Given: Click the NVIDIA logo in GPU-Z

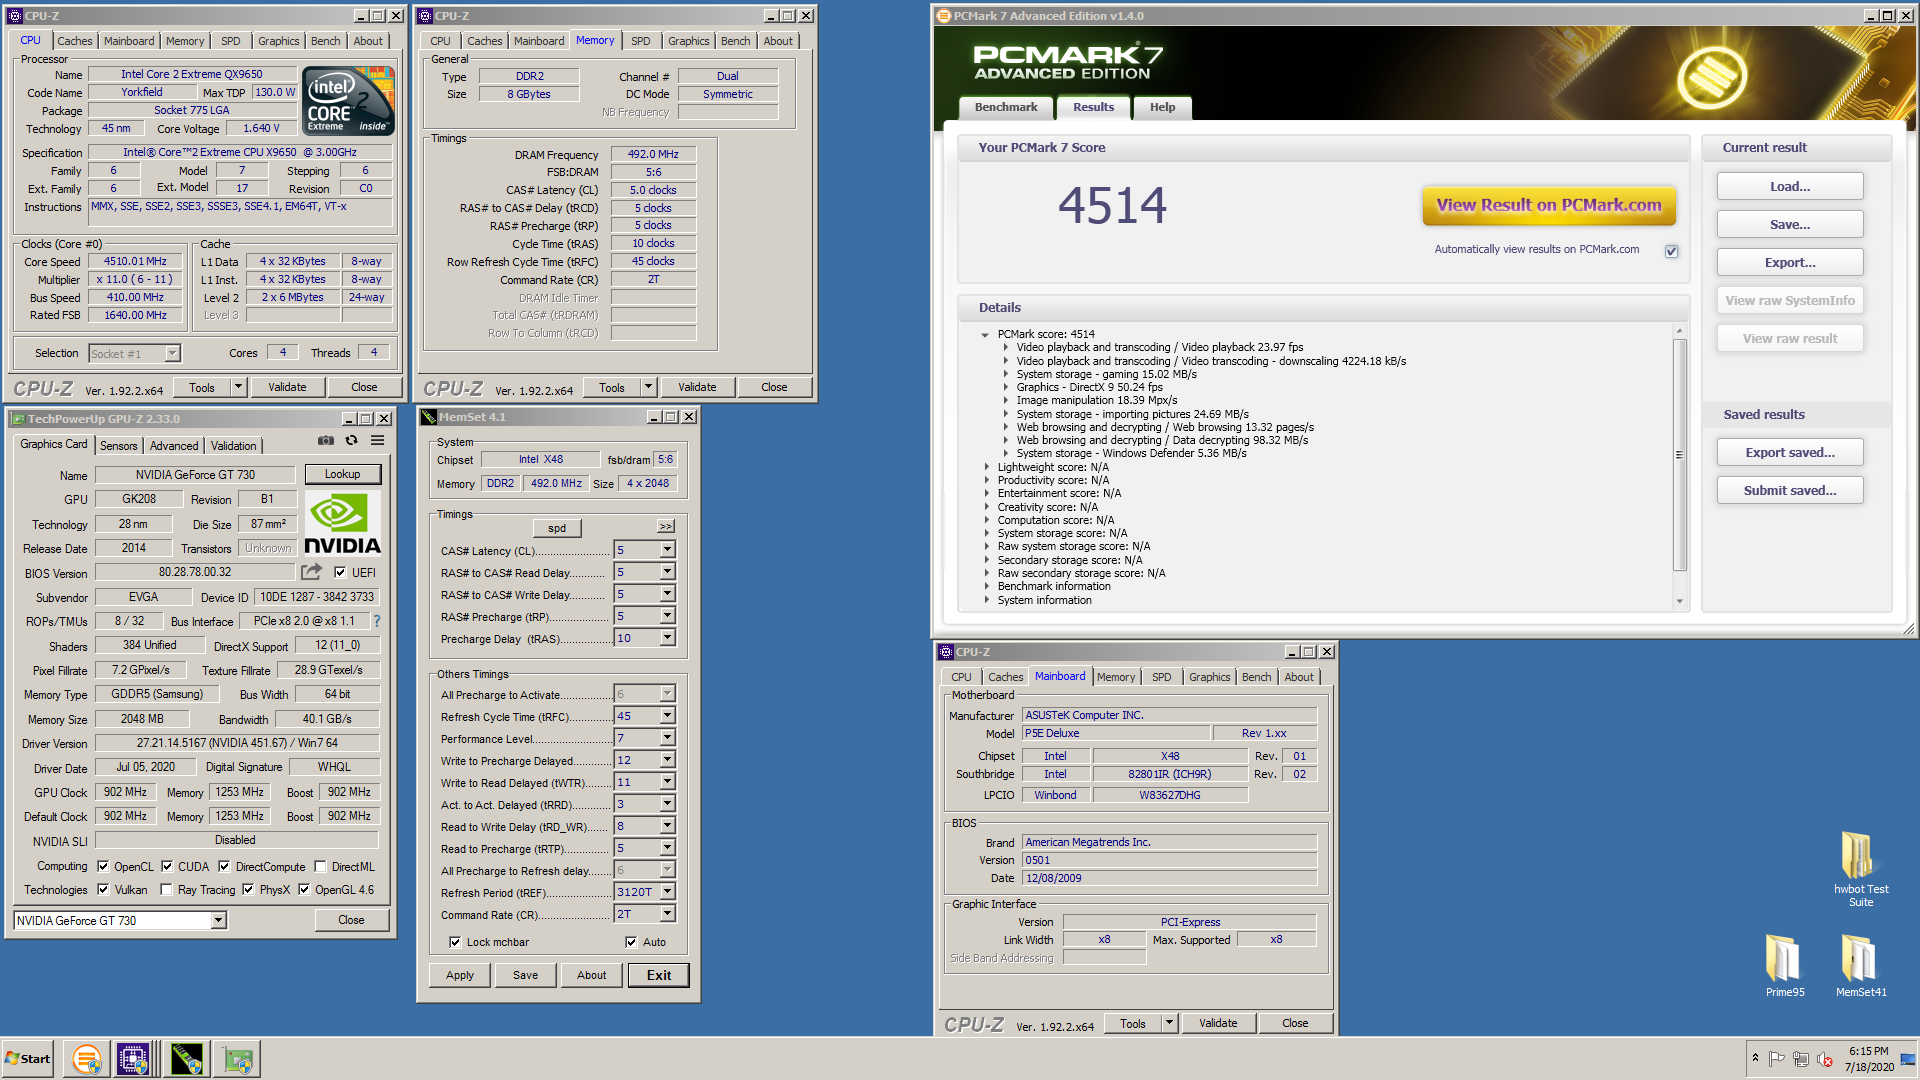Looking at the screenshot, I should [x=343, y=524].
